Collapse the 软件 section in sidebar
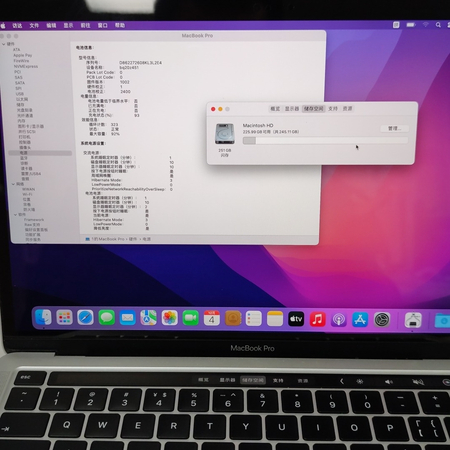Viewport: 450px width, 450px height. [x=15, y=215]
